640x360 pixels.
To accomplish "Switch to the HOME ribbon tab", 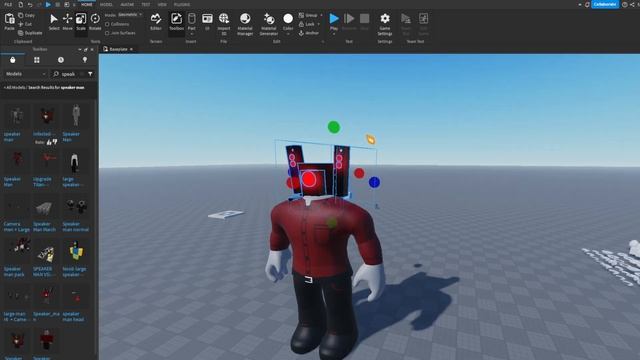I will coord(87,4).
